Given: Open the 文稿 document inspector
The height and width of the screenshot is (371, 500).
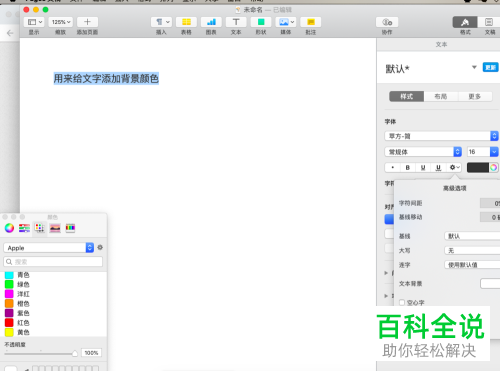Looking at the screenshot, I should coord(489,22).
